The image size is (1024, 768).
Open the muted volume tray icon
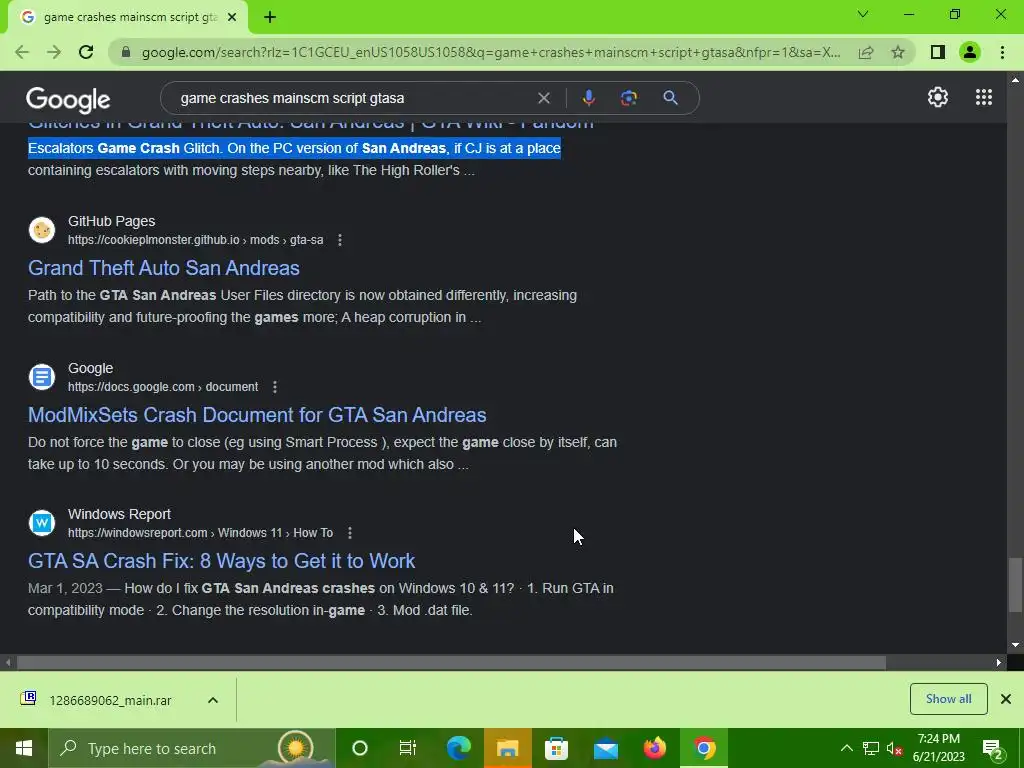point(894,748)
